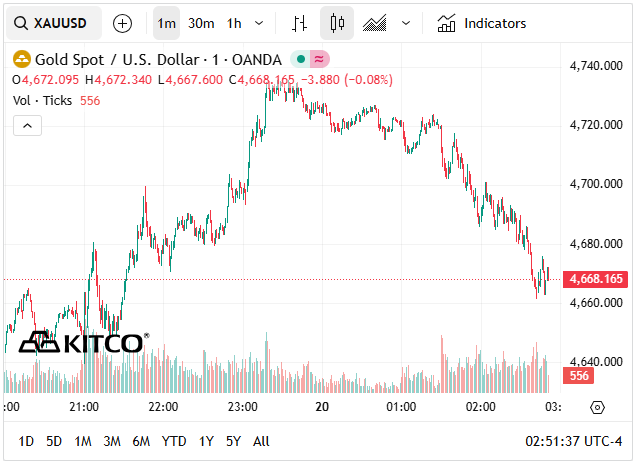Switch to 30m interval
The image size is (636, 465).
click(200, 23)
